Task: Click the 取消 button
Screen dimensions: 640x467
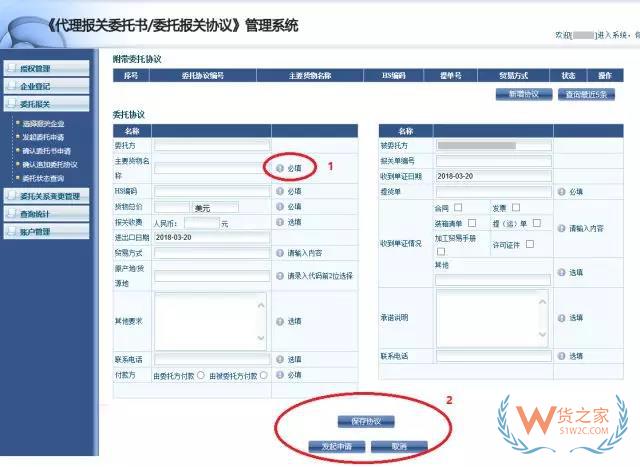Action: [399, 446]
